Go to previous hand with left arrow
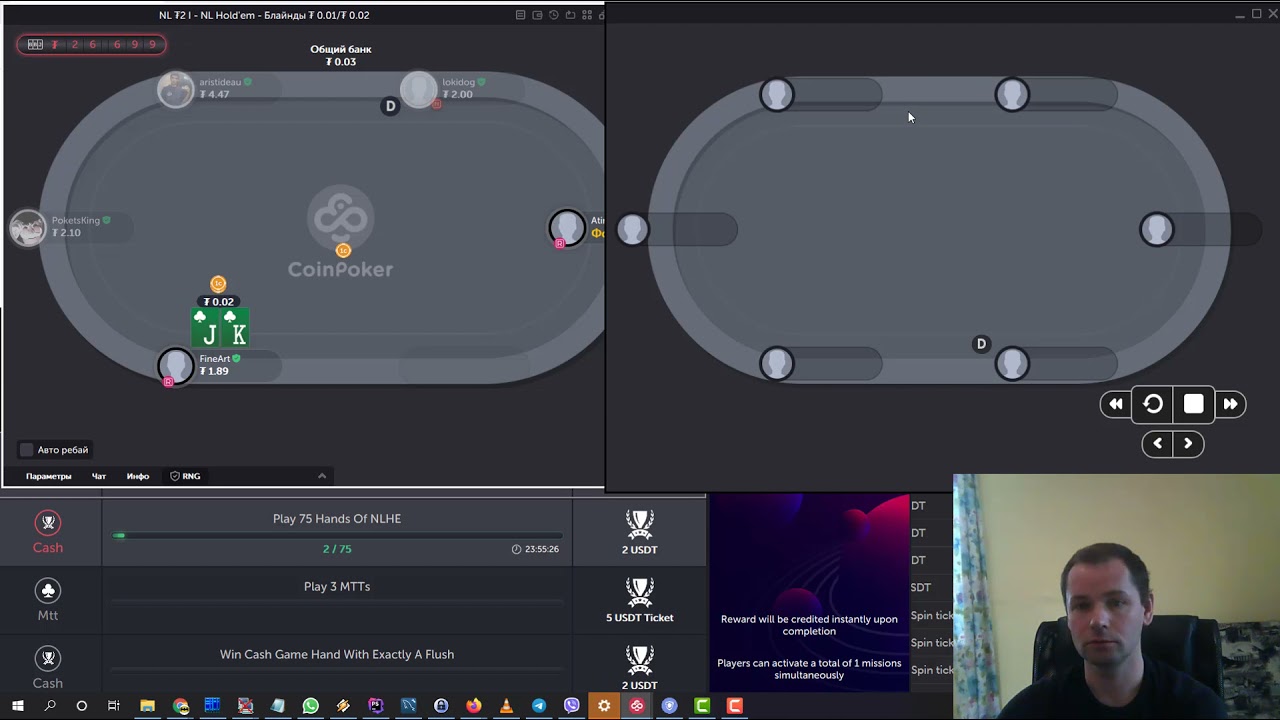 point(1158,443)
